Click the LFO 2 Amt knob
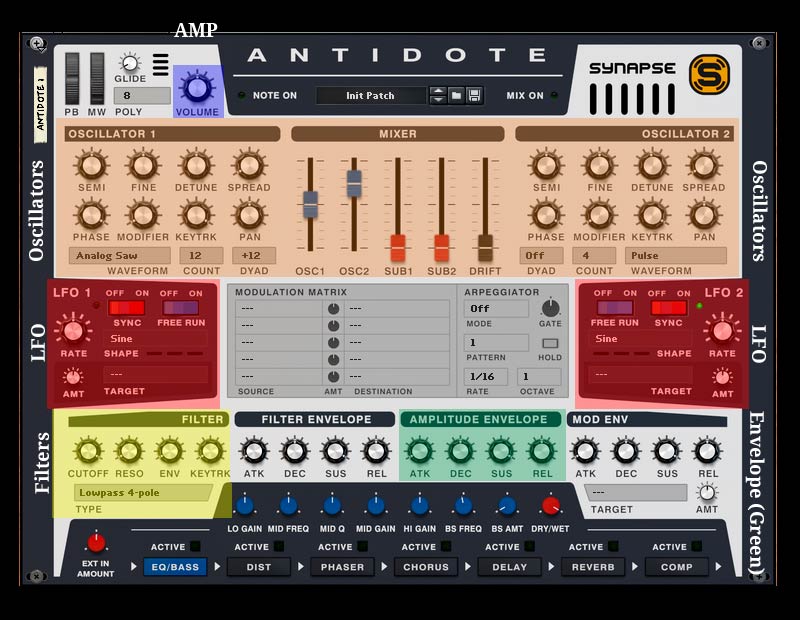 coord(722,377)
